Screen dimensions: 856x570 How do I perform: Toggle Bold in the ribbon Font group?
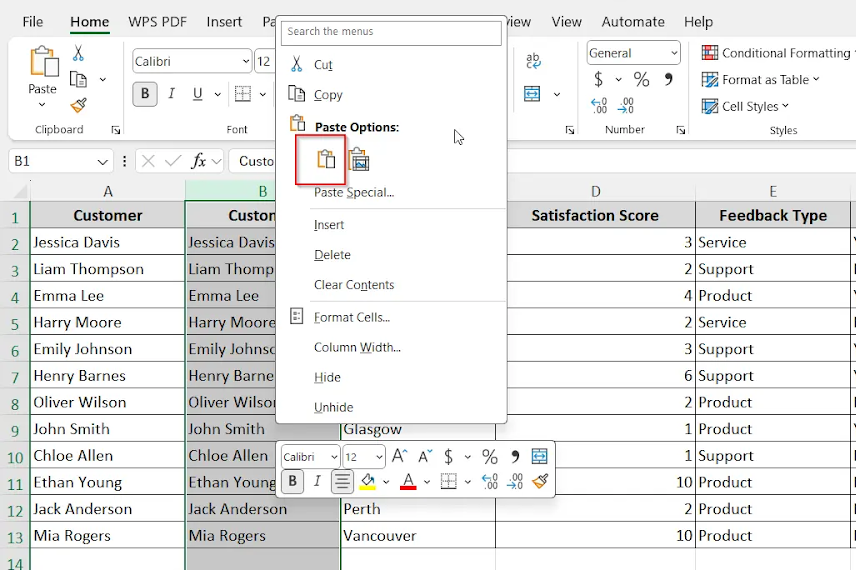click(x=145, y=94)
